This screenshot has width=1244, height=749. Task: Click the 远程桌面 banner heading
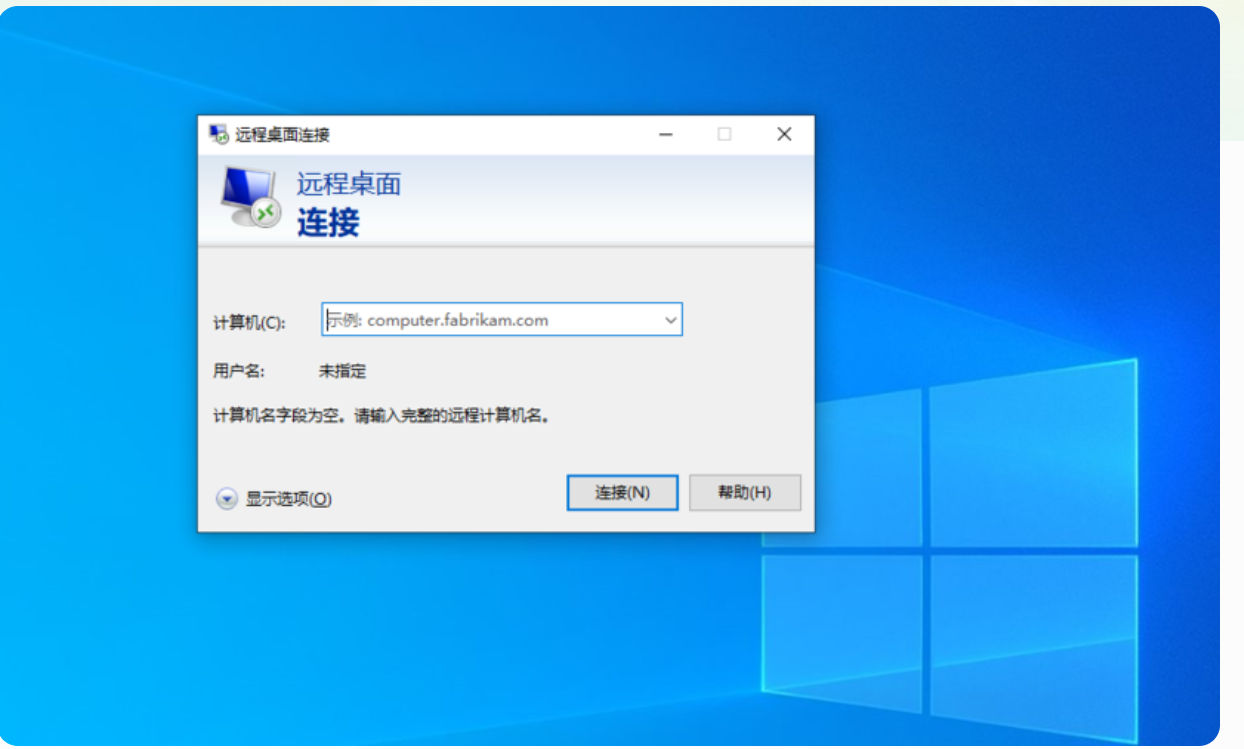pyautogui.click(x=349, y=184)
